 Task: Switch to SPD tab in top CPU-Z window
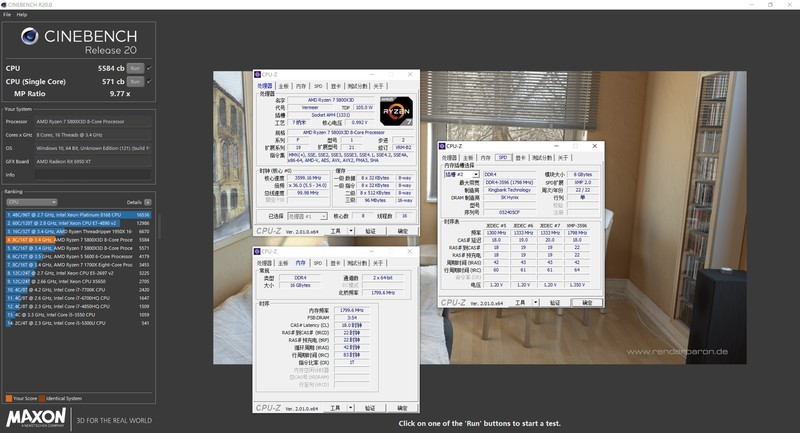click(318, 86)
